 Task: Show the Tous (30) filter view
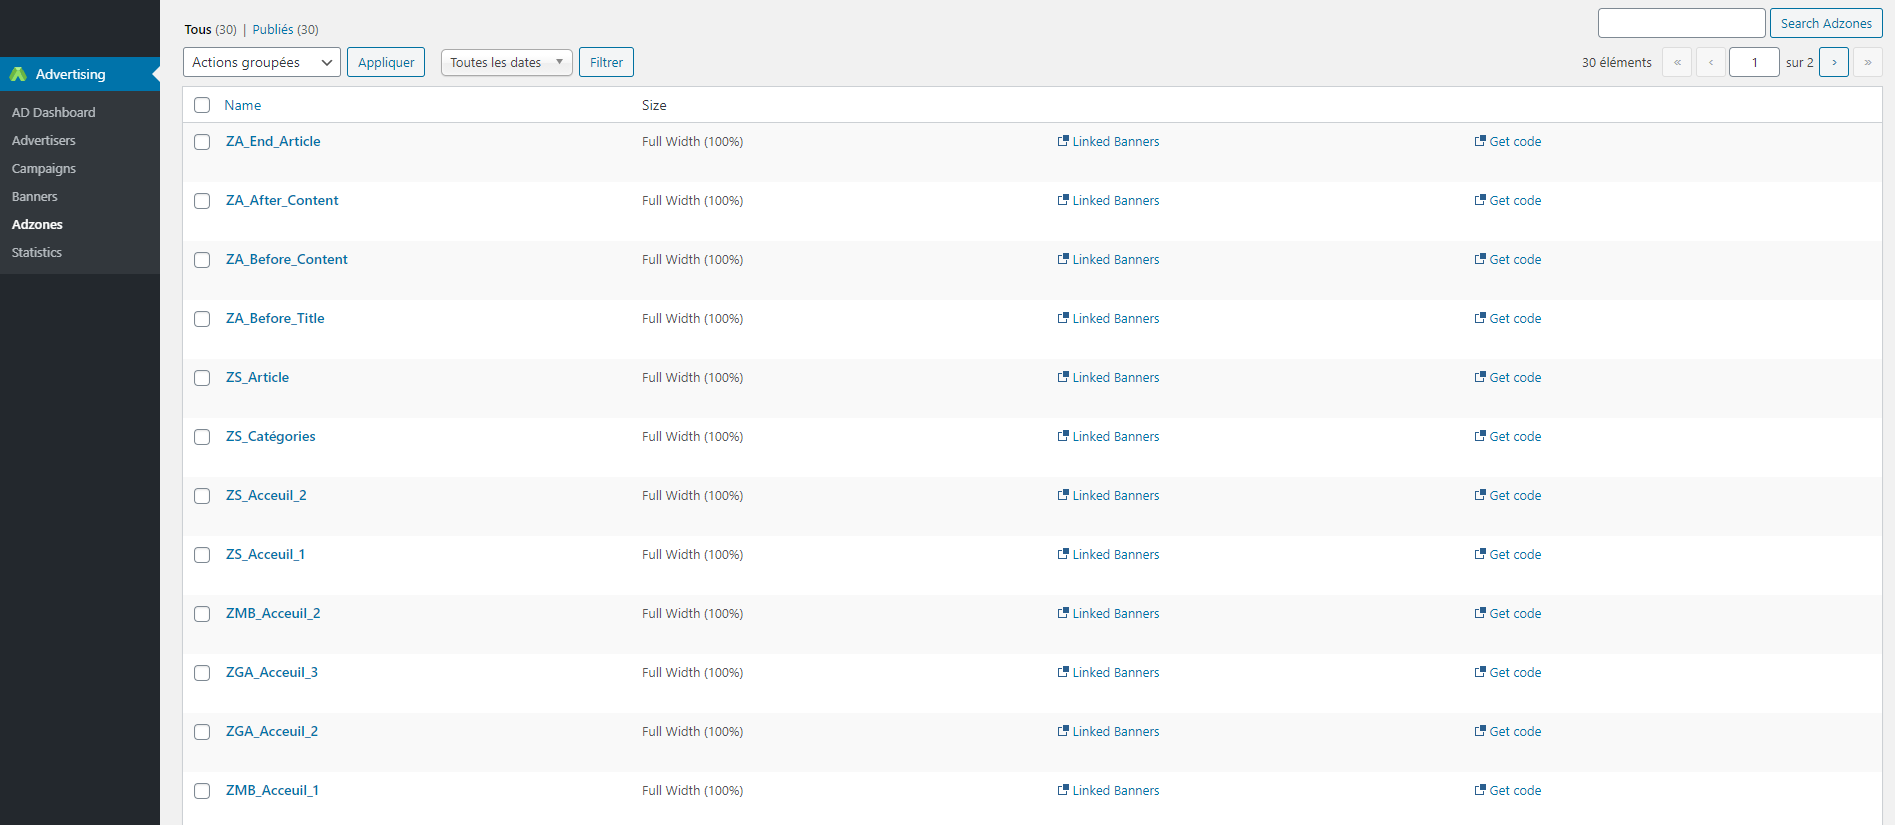210,29
